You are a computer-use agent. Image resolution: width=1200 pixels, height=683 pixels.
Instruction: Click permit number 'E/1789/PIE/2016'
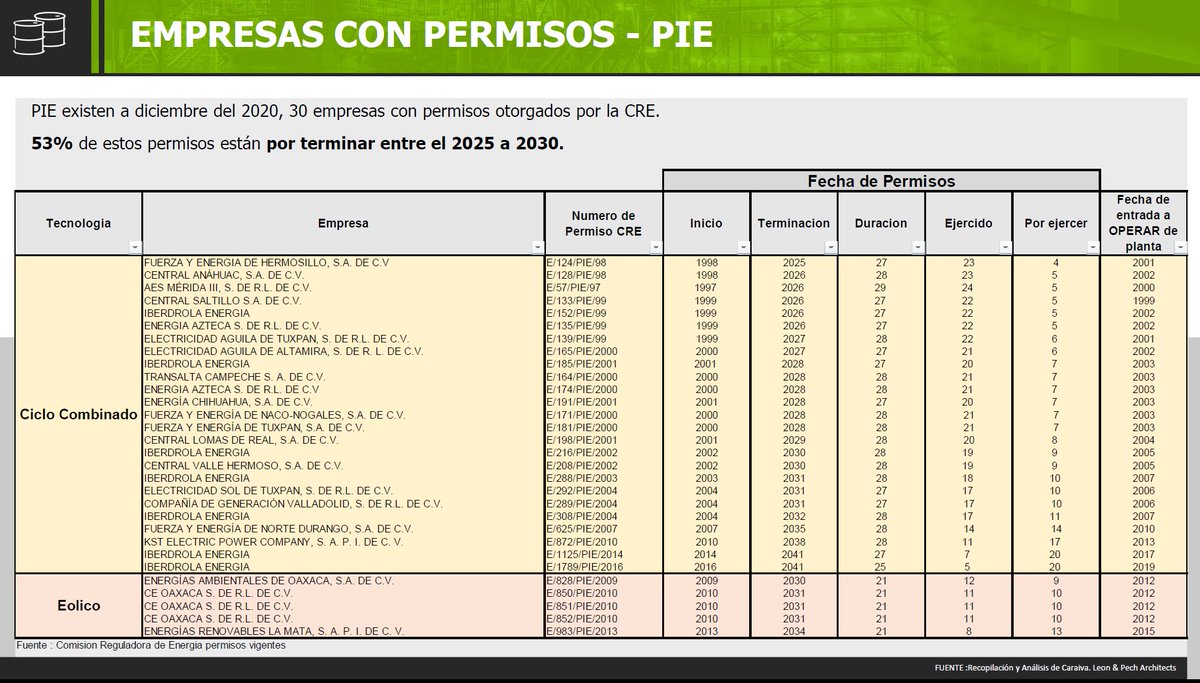coord(585,567)
